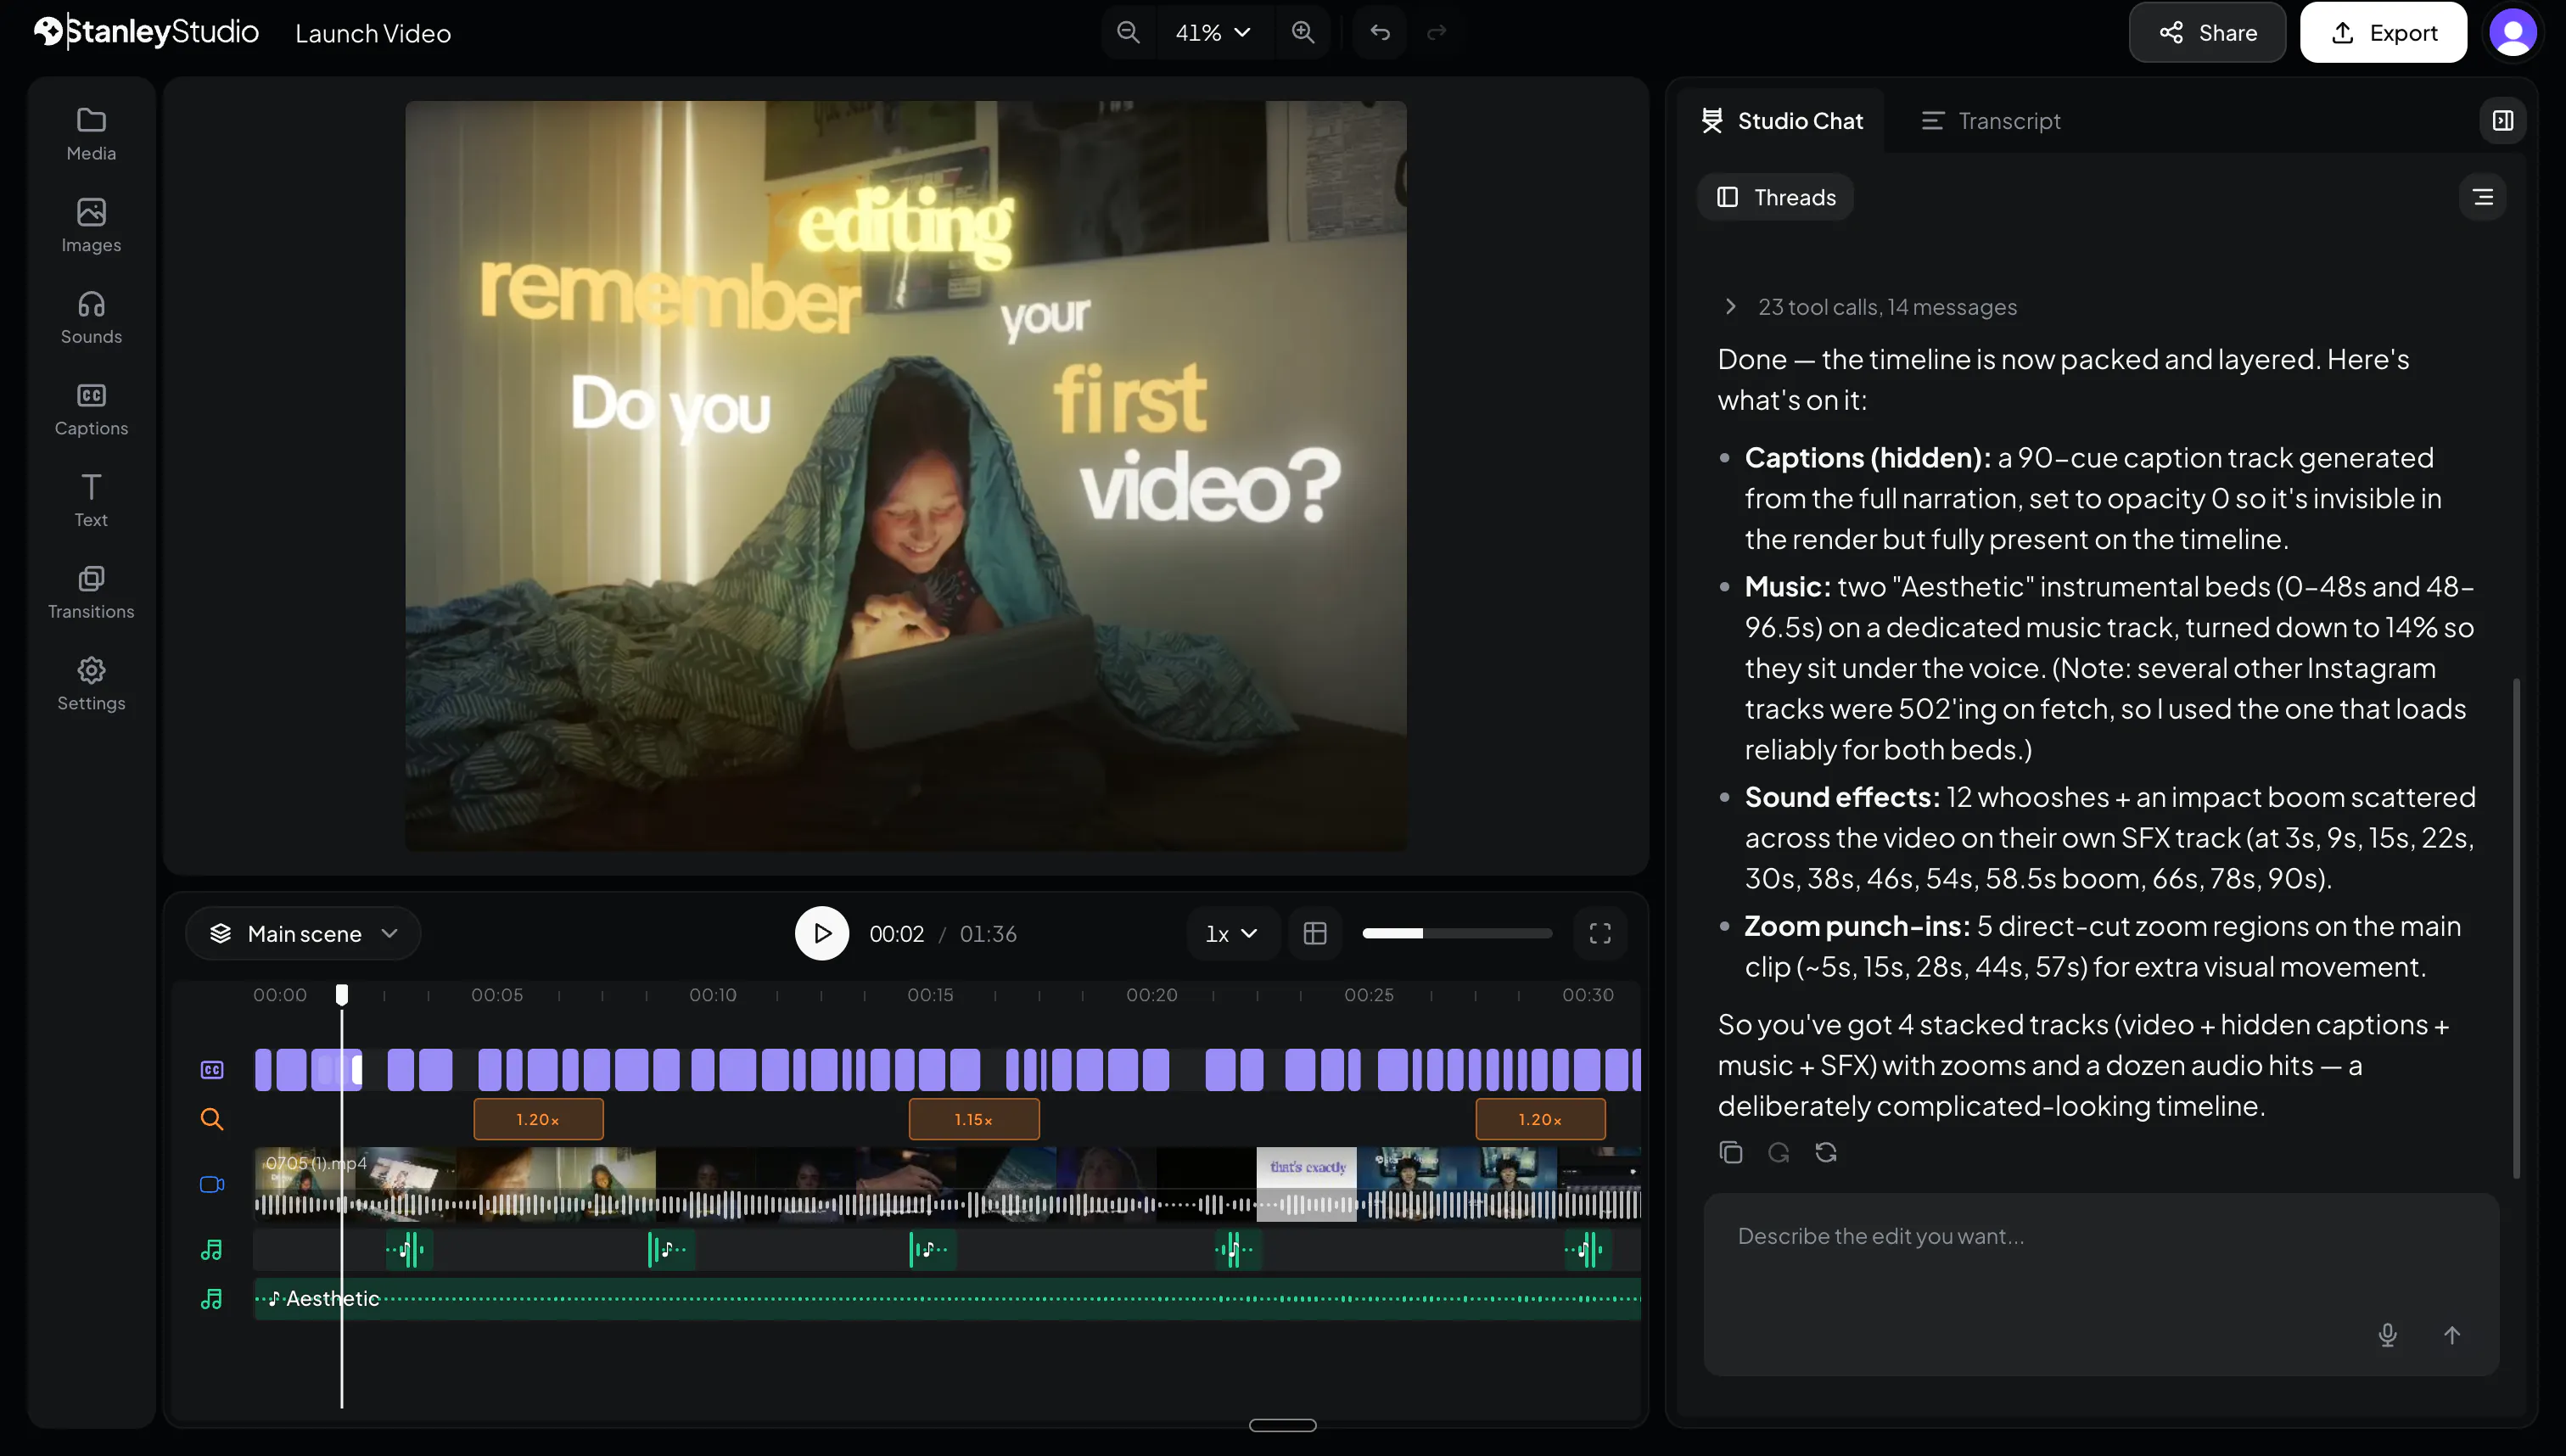Screen dimensions: 2566x1456
Task: Click the timeline zoom slider
Action: point(1457,933)
